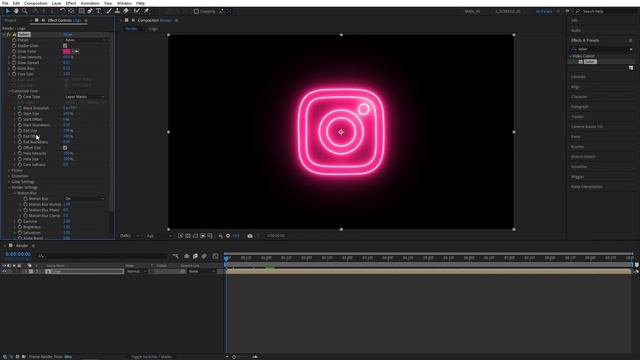The width and height of the screenshot is (640, 360).
Task: Expand the Glow Settings group
Action: (x=9, y=182)
